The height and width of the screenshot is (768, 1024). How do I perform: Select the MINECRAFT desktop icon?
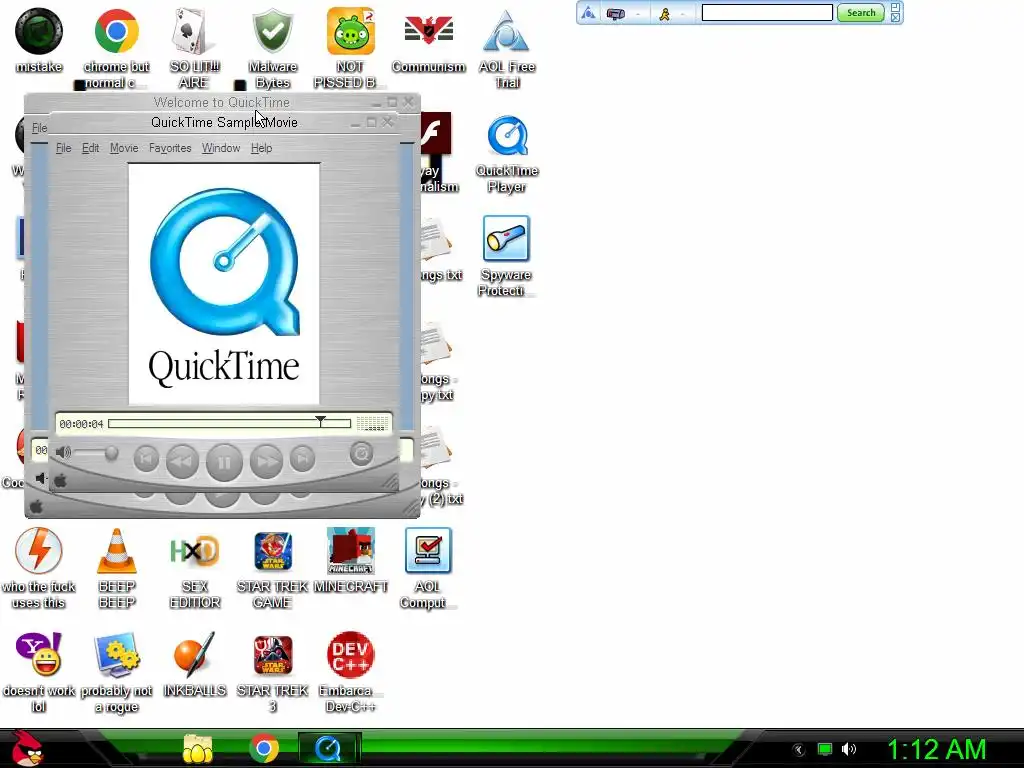click(351, 559)
